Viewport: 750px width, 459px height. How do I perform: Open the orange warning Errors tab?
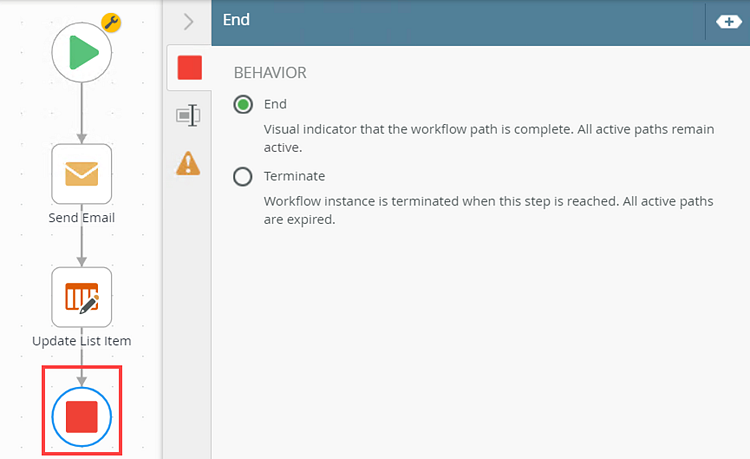[188, 163]
